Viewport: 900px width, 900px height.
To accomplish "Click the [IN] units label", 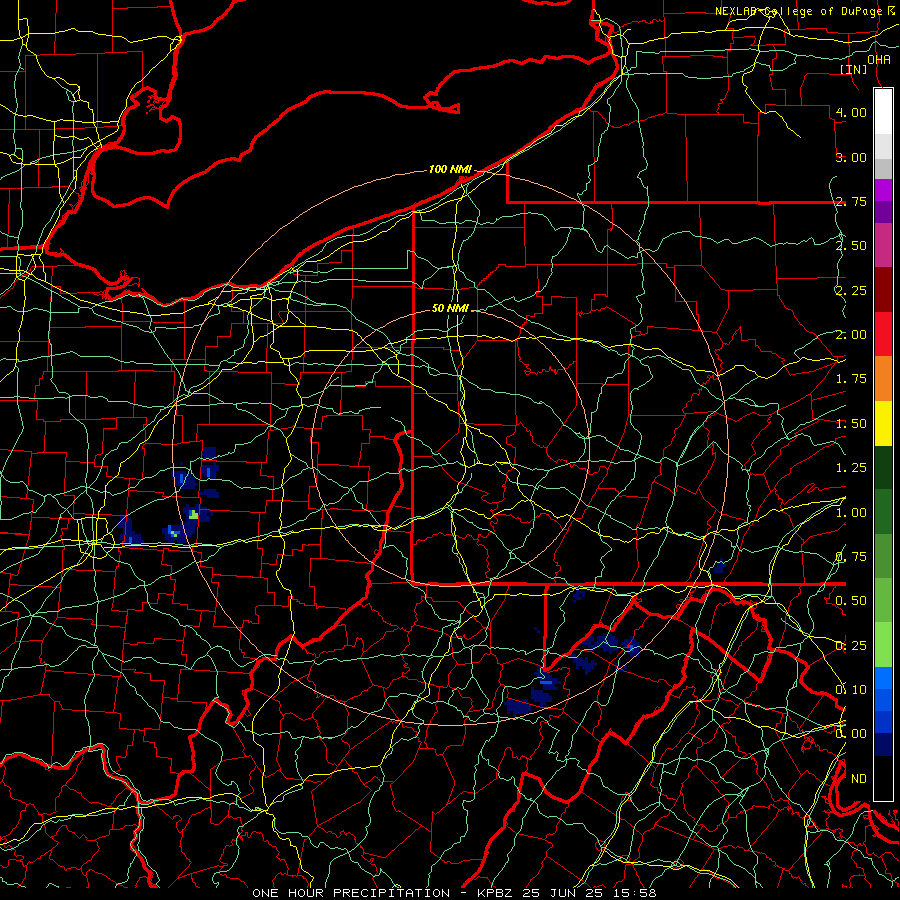I will point(854,69).
